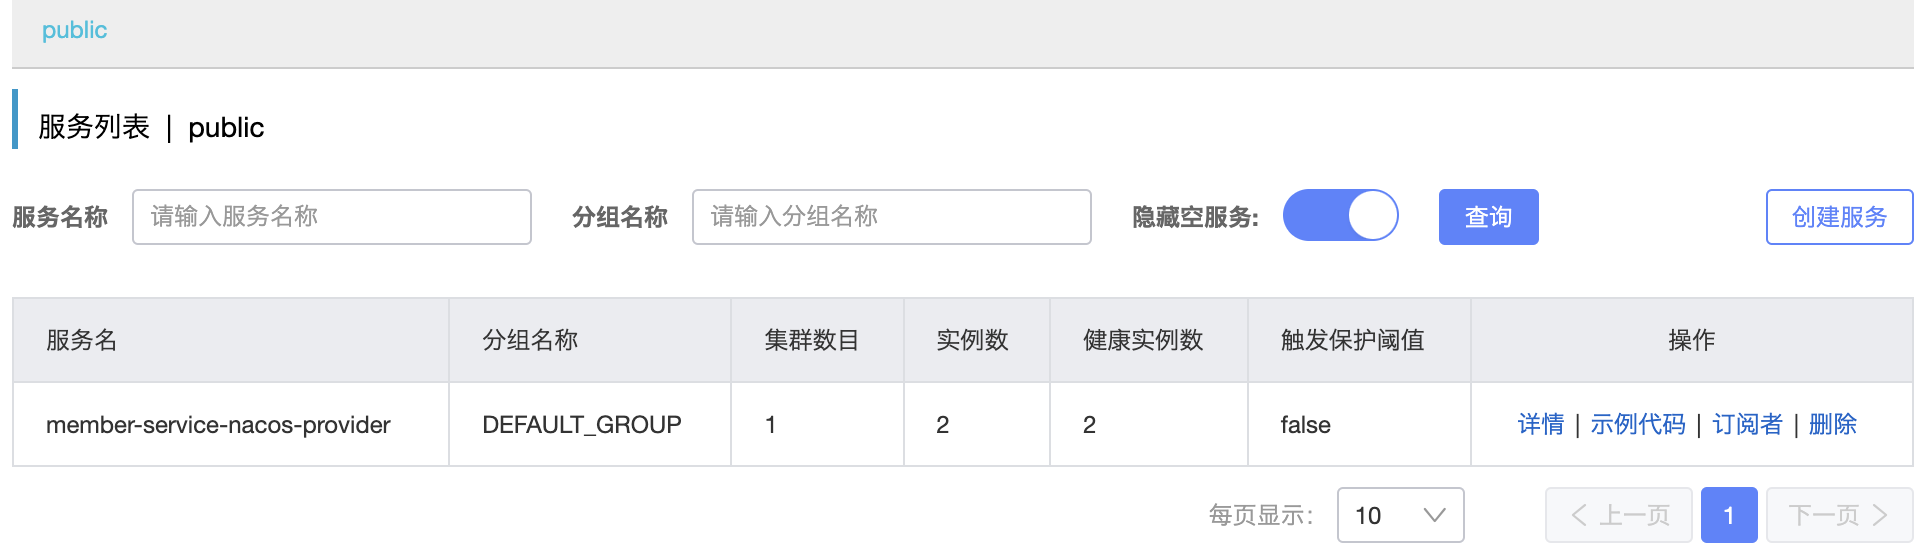Focus the 服务名称 input field
Viewport: 1930px width, 558px height.
pos(332,217)
